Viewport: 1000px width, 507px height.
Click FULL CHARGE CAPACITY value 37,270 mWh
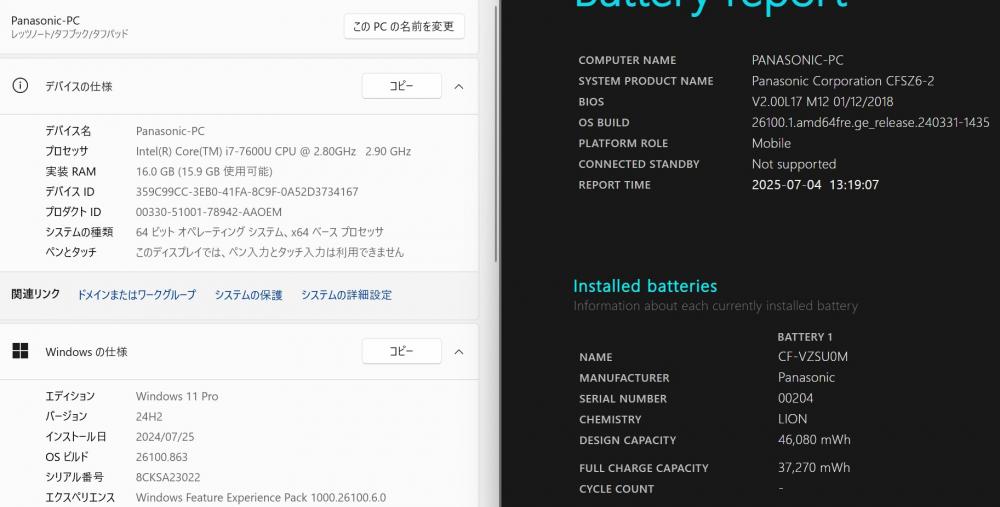pyautogui.click(x=814, y=467)
